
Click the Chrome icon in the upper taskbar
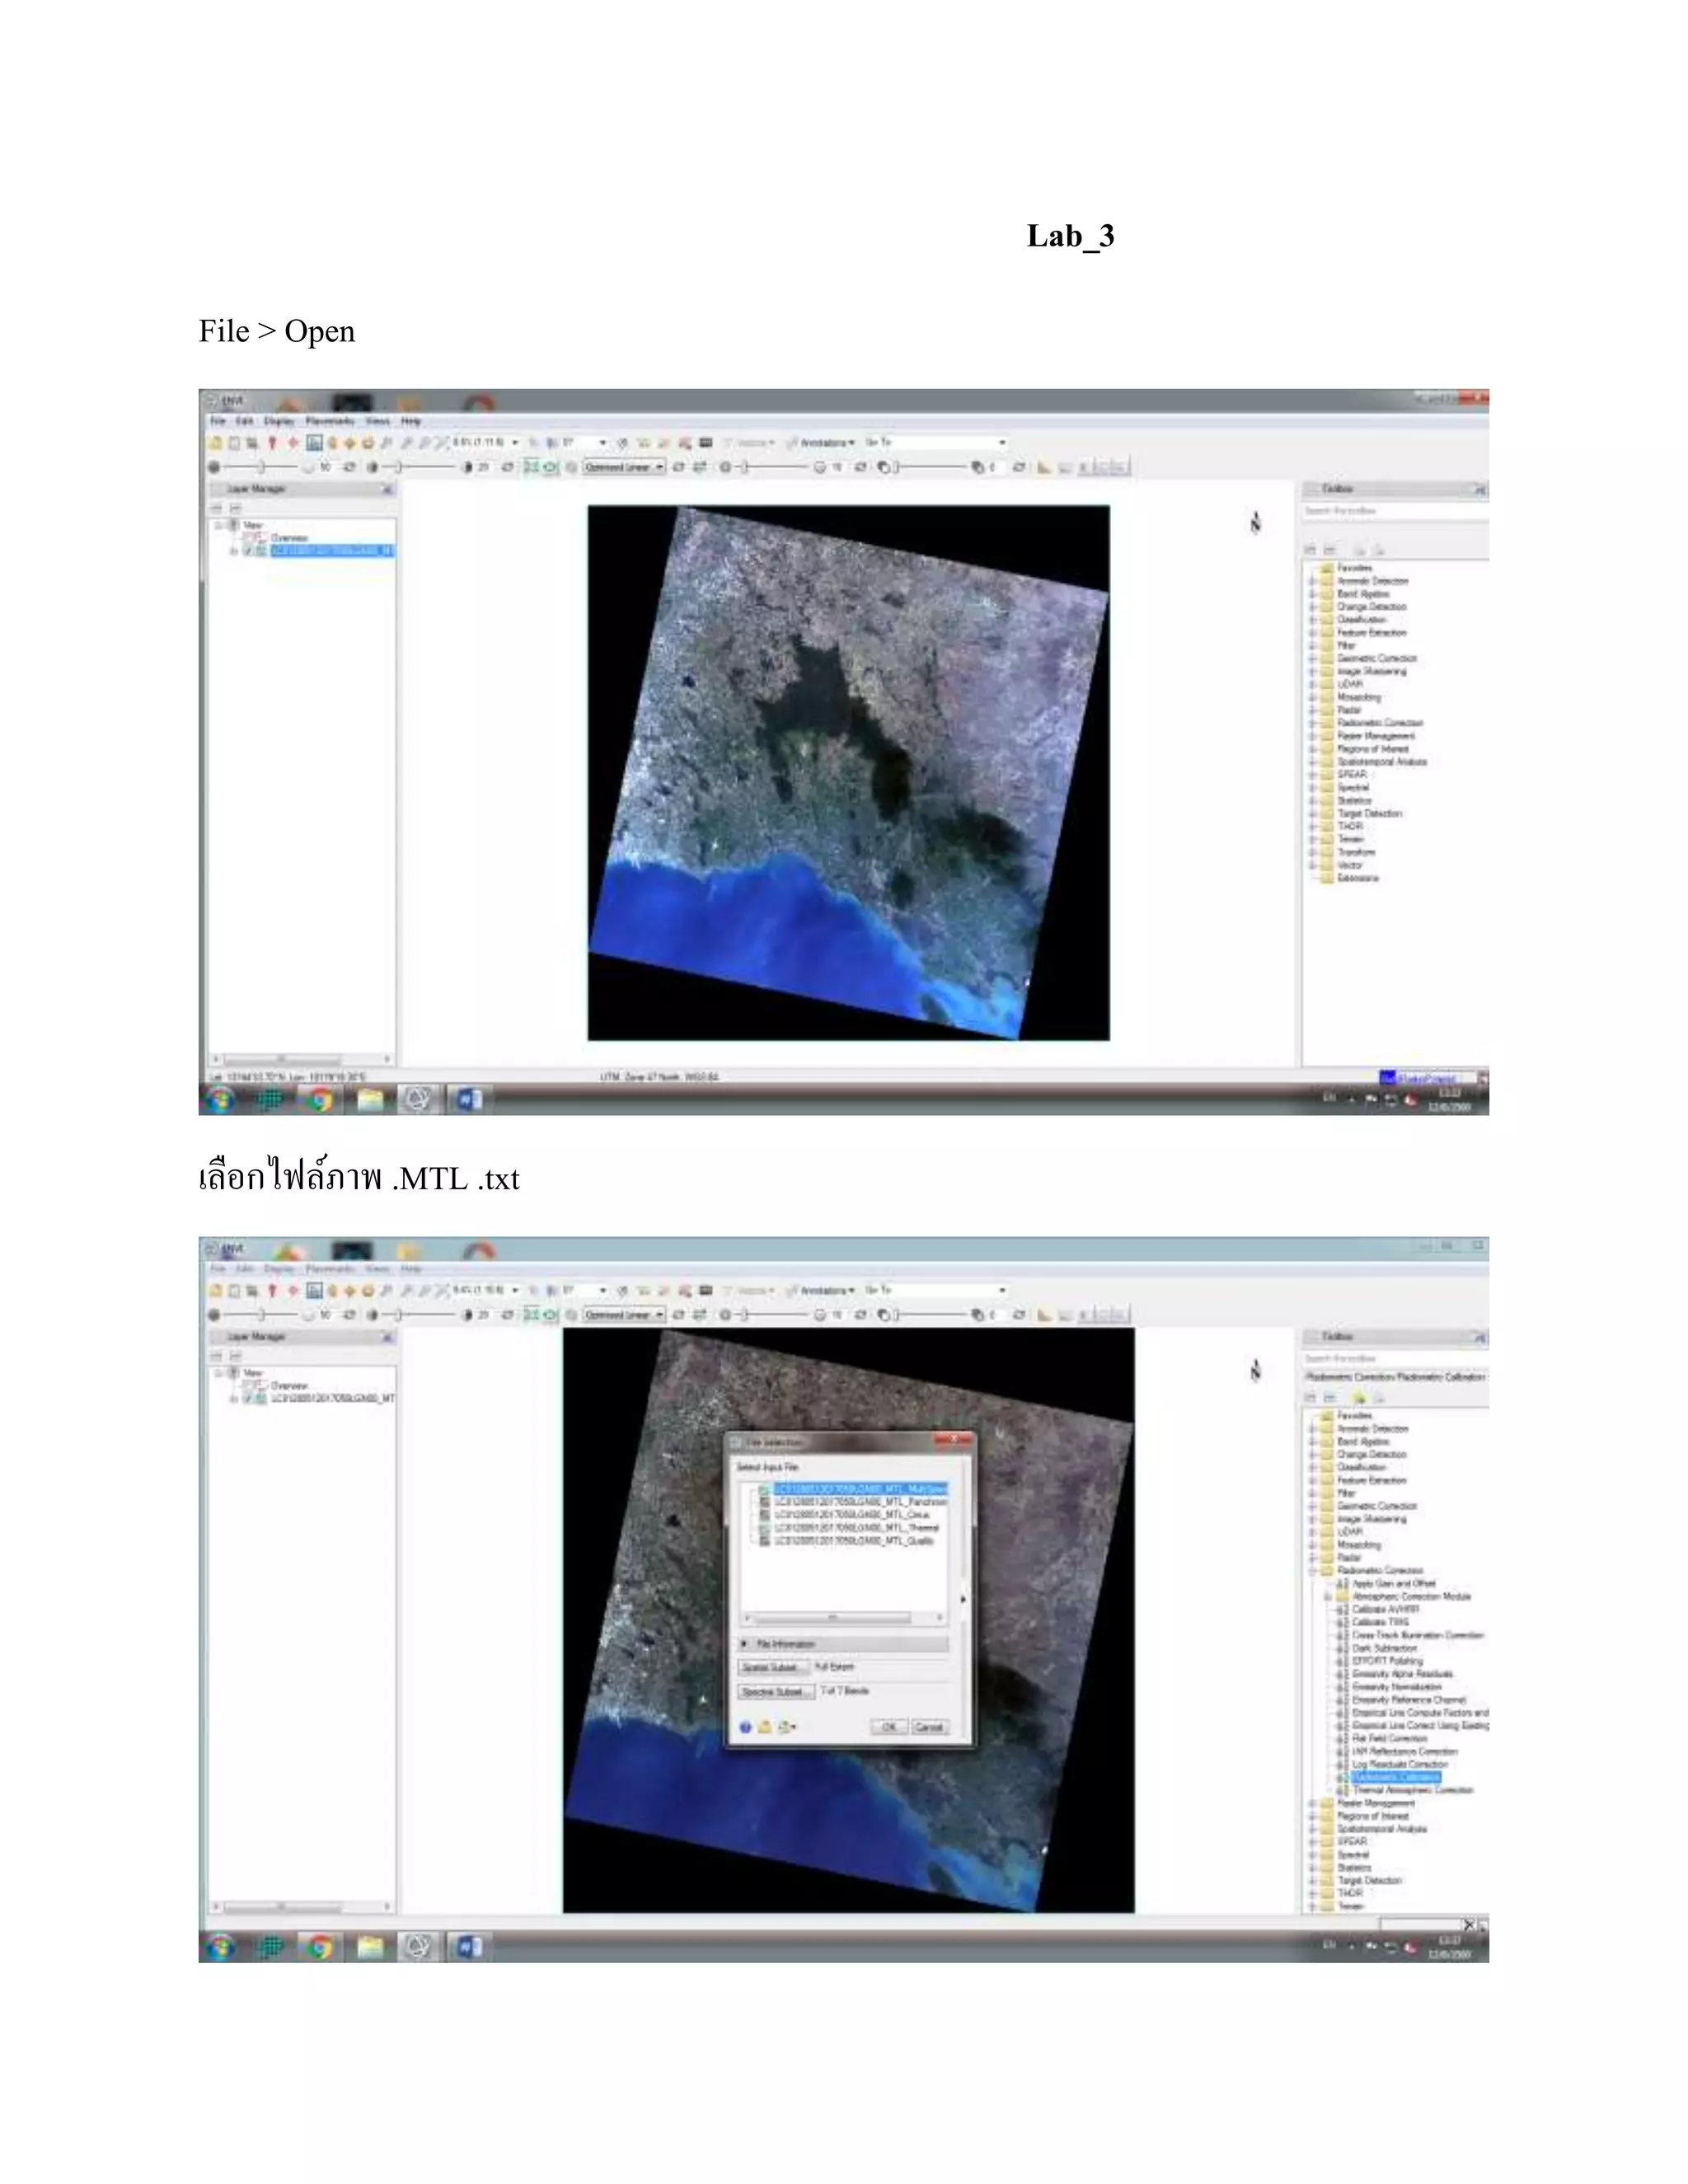coord(320,1100)
